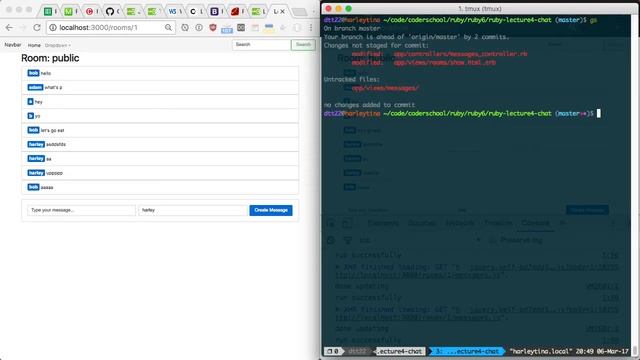Select active tmux window '3: ...ecture4-chat'
This screenshot has width=640, height=360.
[467, 351]
